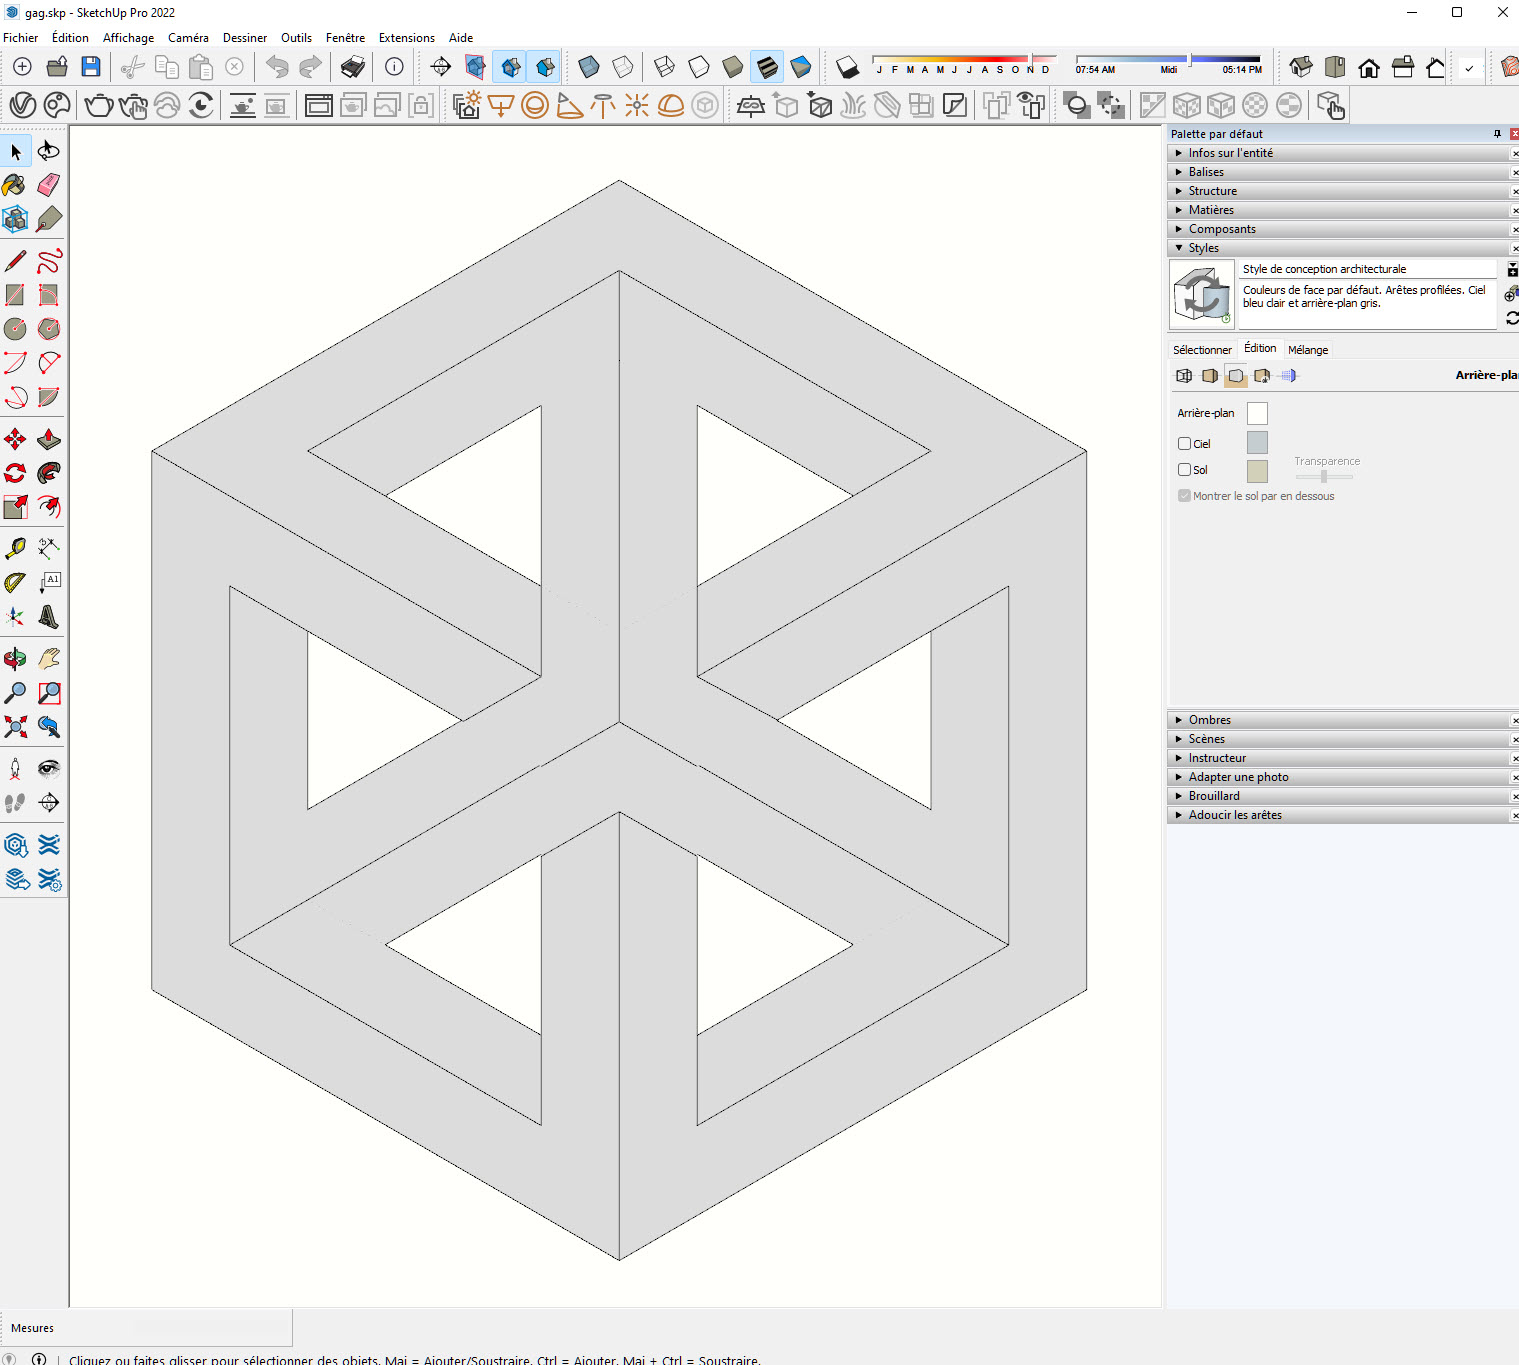Click the architectural style thumbnail preview

1203,295
